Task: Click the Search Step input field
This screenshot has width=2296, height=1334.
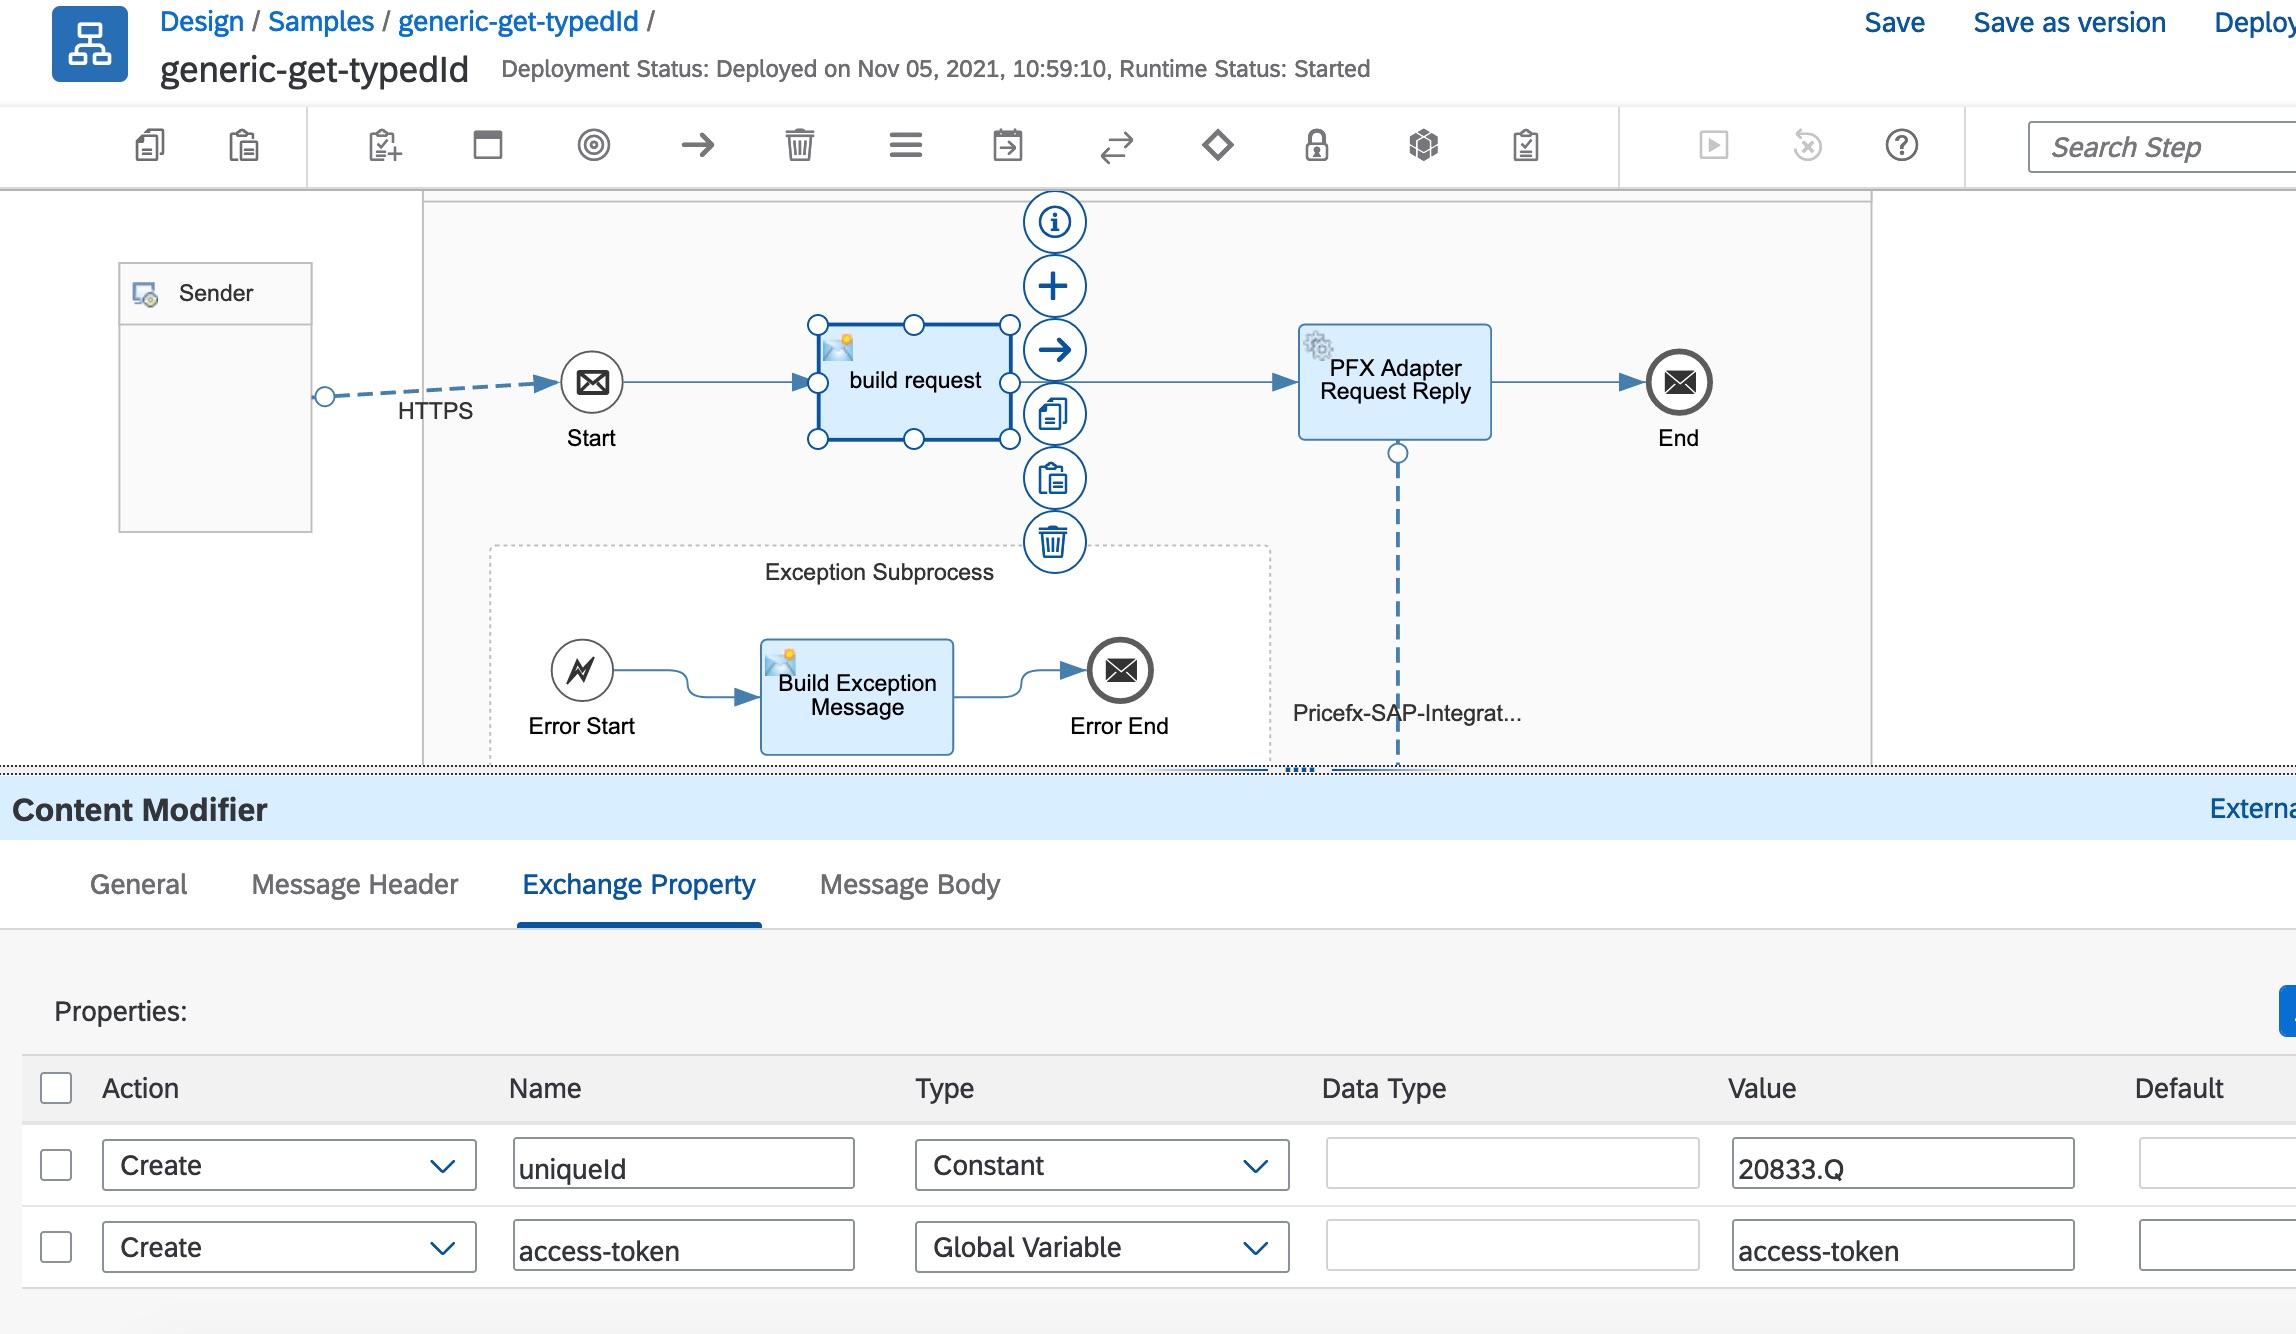Action: [2160, 147]
